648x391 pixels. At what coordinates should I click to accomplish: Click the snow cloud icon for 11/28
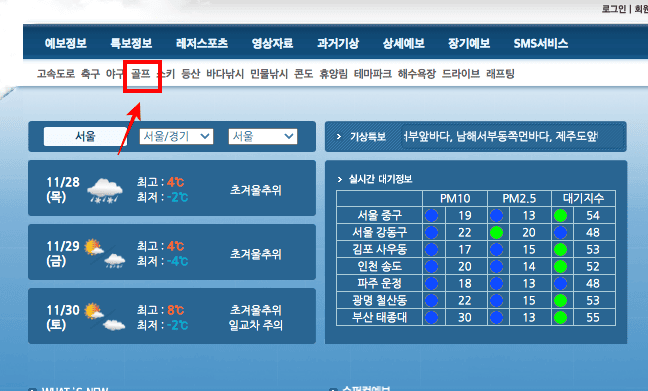[x=105, y=190]
